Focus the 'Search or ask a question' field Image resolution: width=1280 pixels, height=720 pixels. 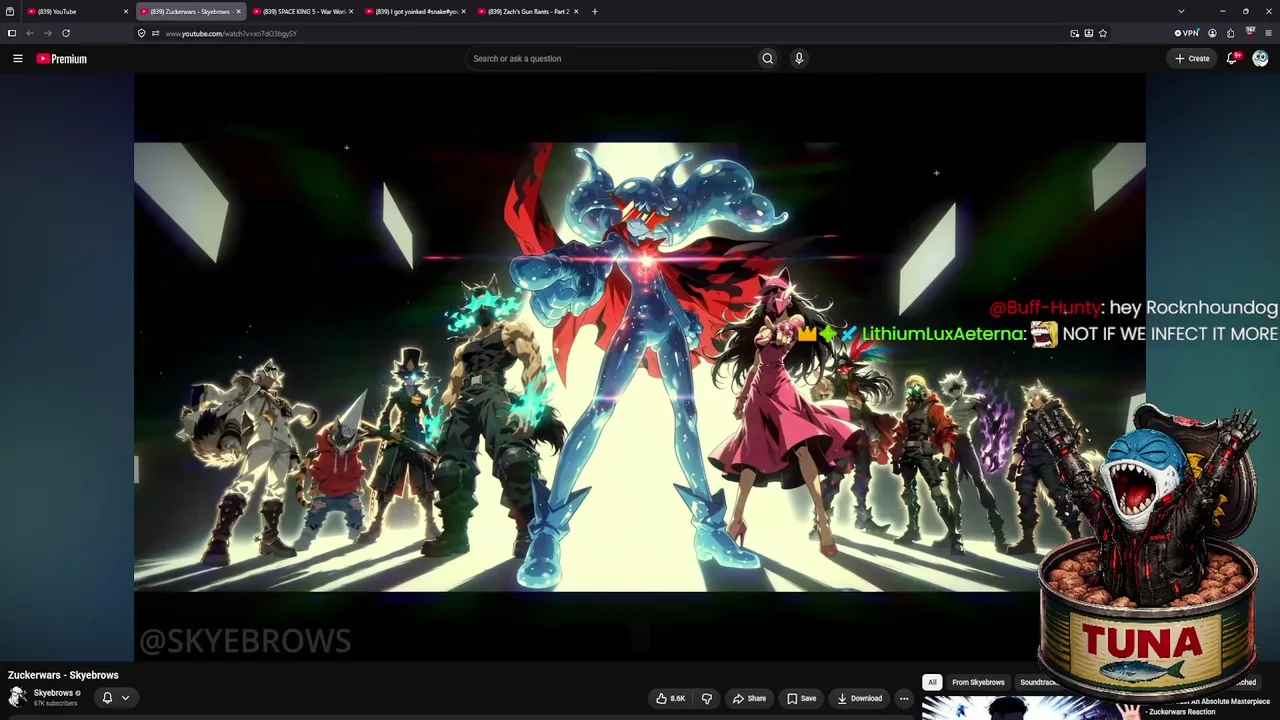coord(610,59)
